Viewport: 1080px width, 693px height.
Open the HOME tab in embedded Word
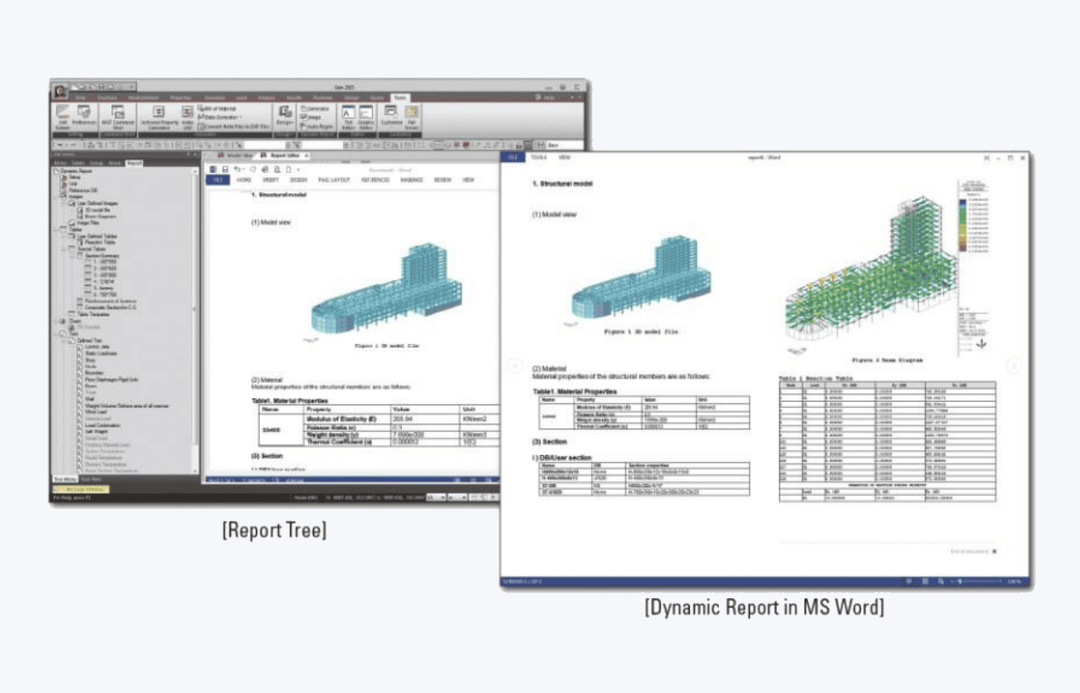(244, 180)
